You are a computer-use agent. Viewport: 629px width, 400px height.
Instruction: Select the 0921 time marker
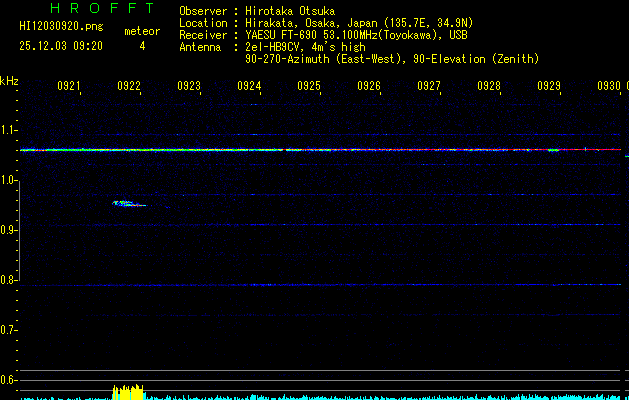click(x=69, y=87)
